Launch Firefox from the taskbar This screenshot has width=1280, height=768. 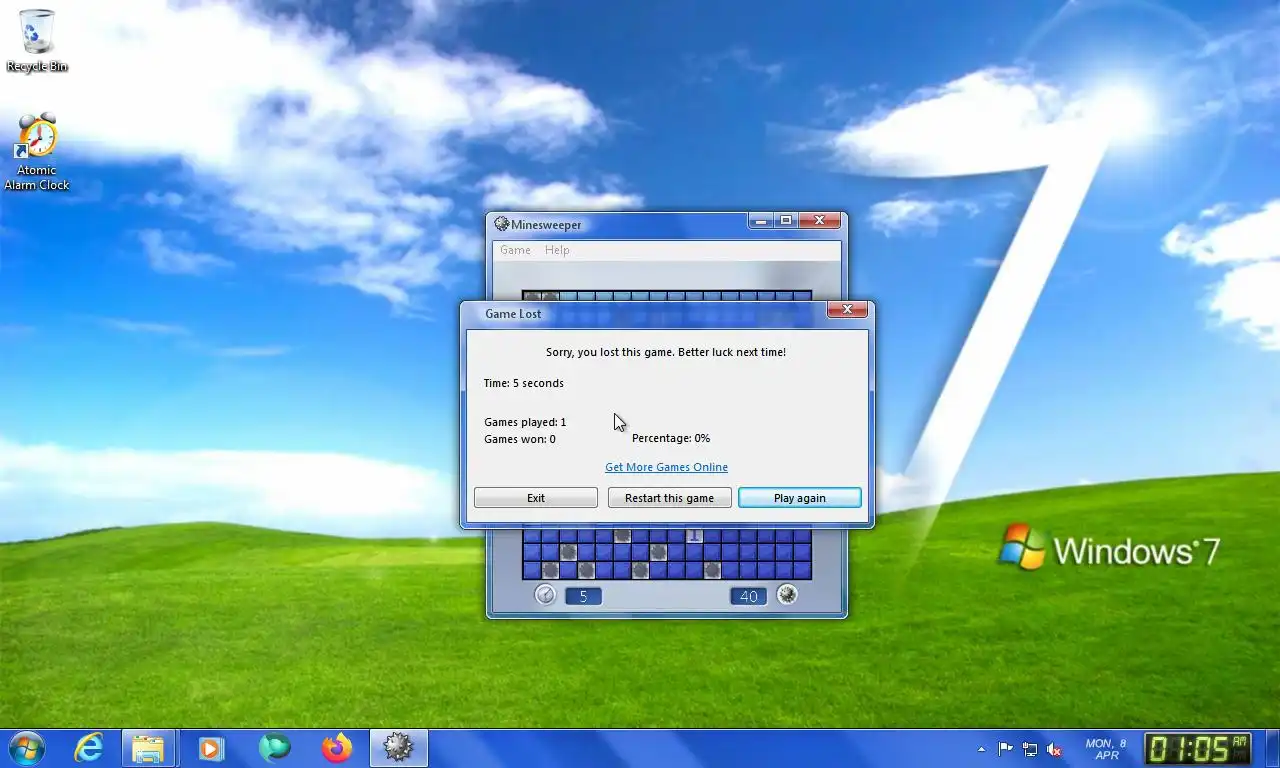[337, 747]
